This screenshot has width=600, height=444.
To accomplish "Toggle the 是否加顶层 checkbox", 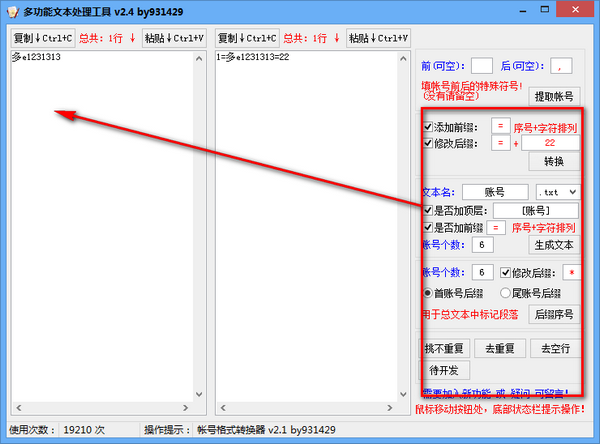I will pos(429,211).
